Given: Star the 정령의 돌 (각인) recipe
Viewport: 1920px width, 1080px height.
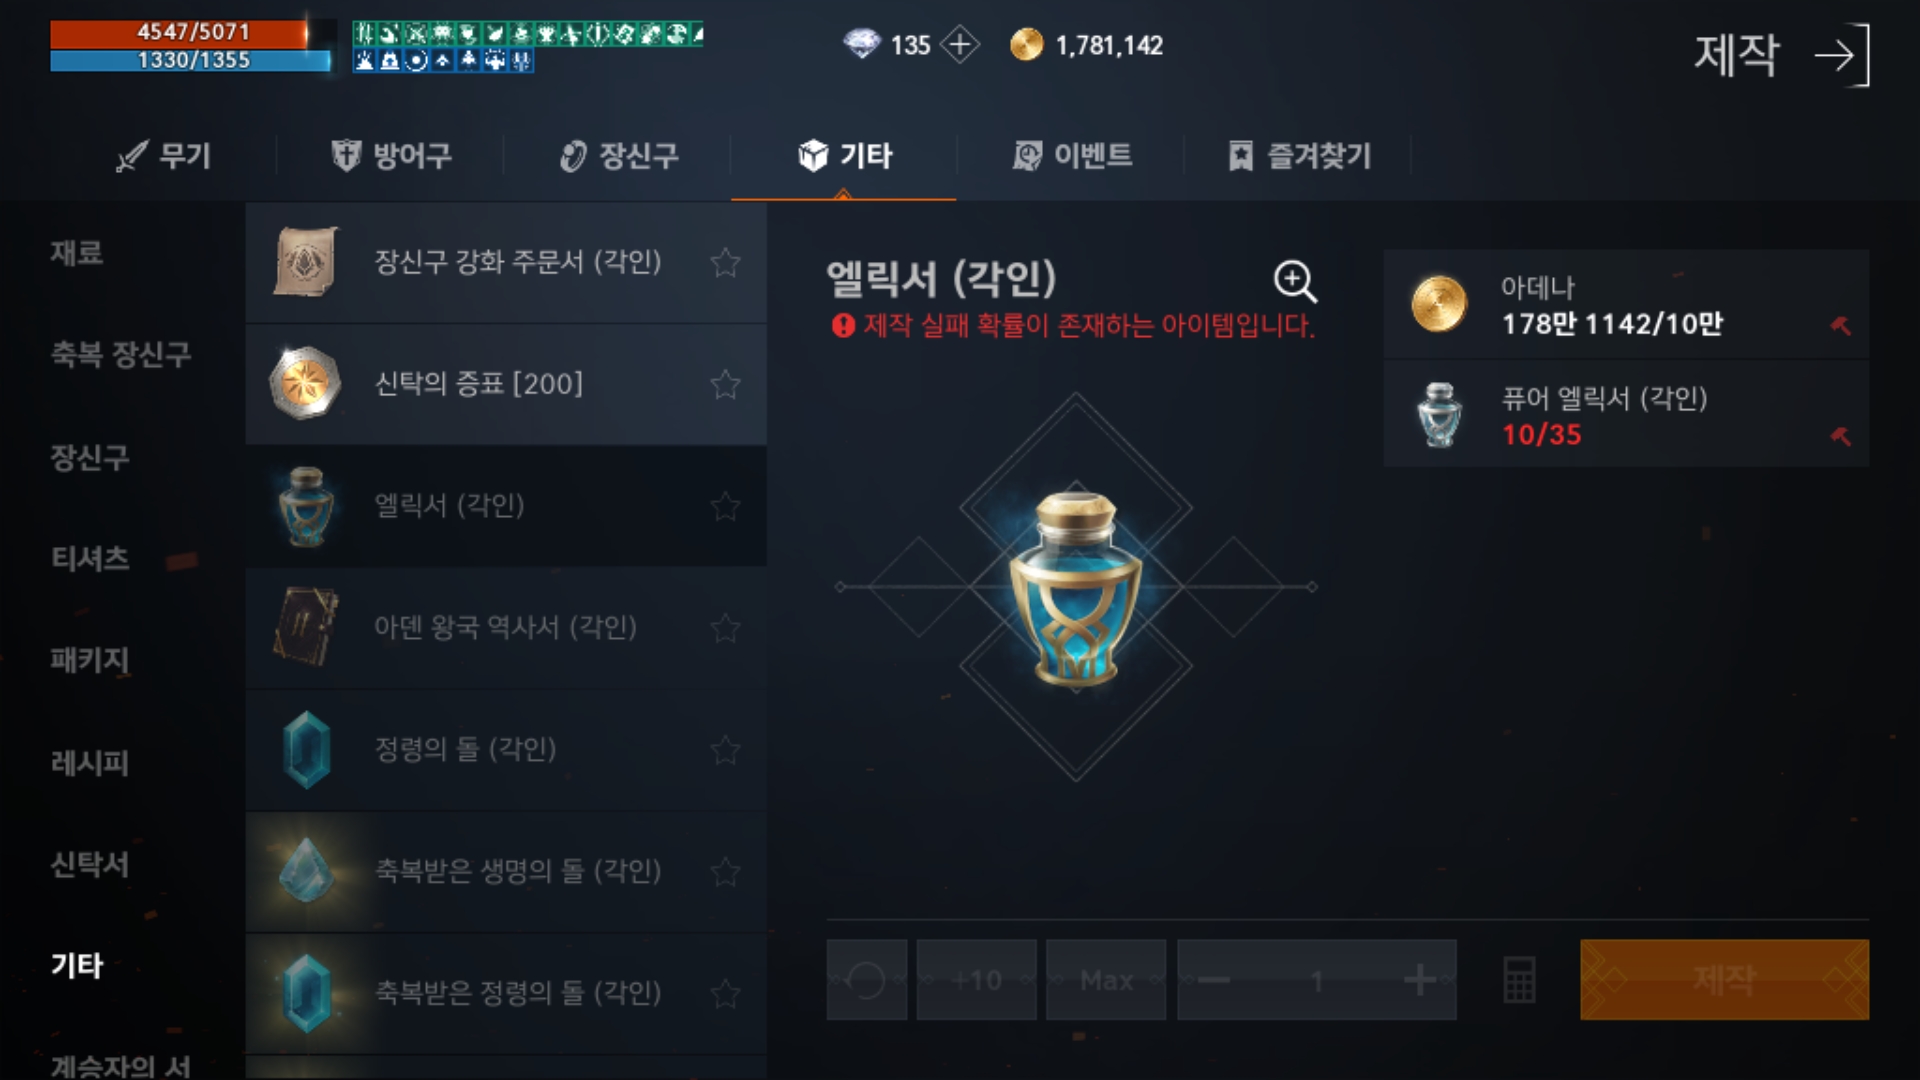Looking at the screenshot, I should [725, 750].
